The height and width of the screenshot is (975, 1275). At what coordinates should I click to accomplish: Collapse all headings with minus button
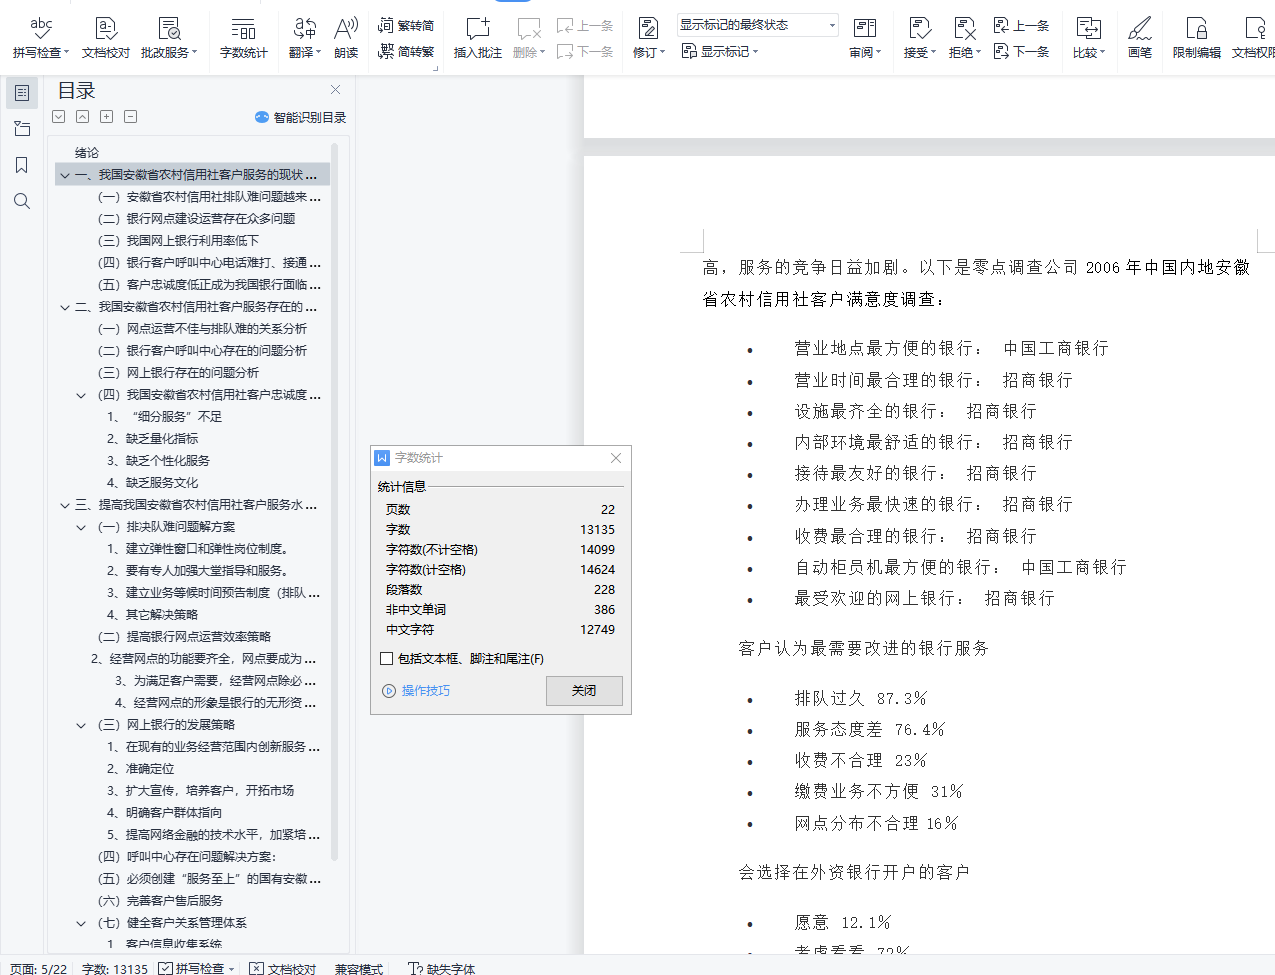130,117
